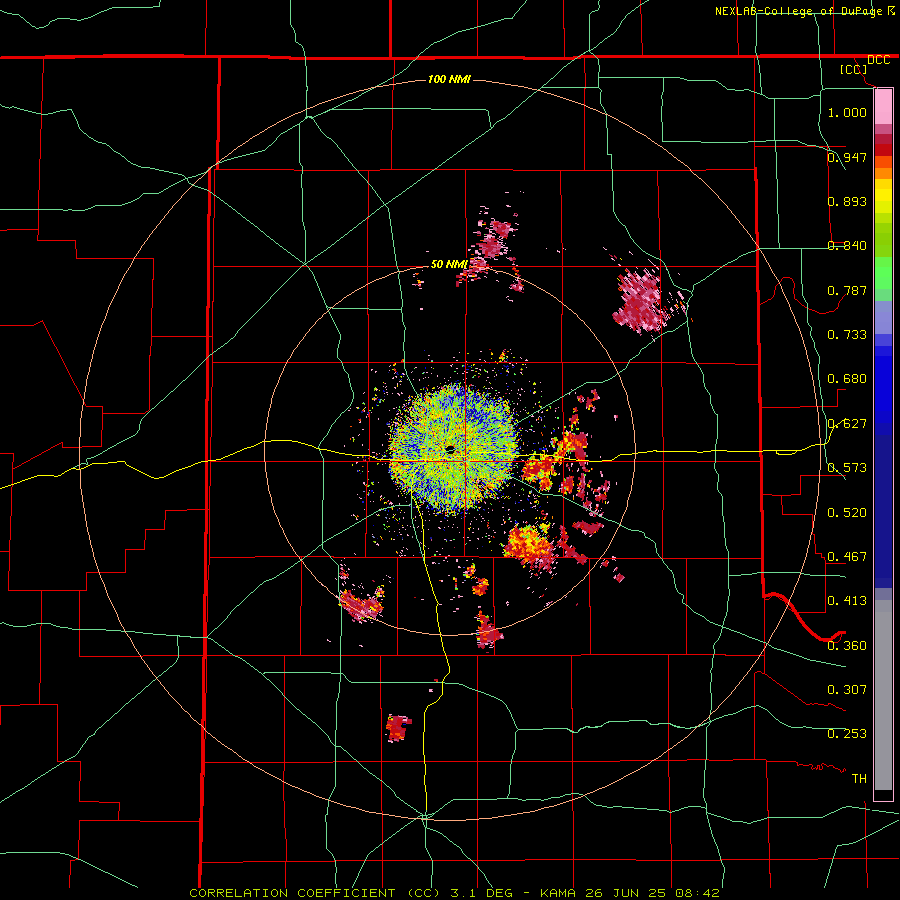The image size is (900, 900).
Task: Click the Correlation Coefficient caption at the bottom
Action: tap(454, 893)
